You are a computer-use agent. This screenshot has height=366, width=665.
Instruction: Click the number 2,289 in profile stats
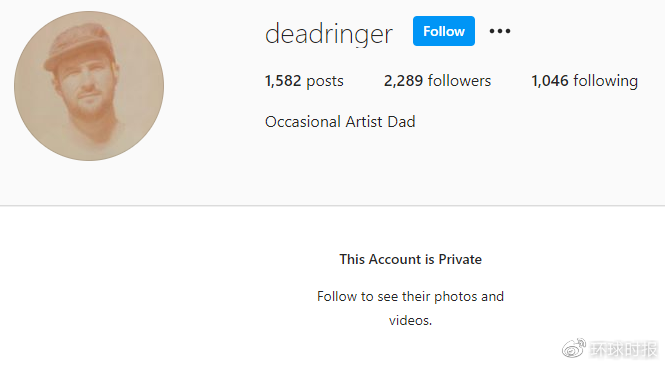[x=403, y=81]
